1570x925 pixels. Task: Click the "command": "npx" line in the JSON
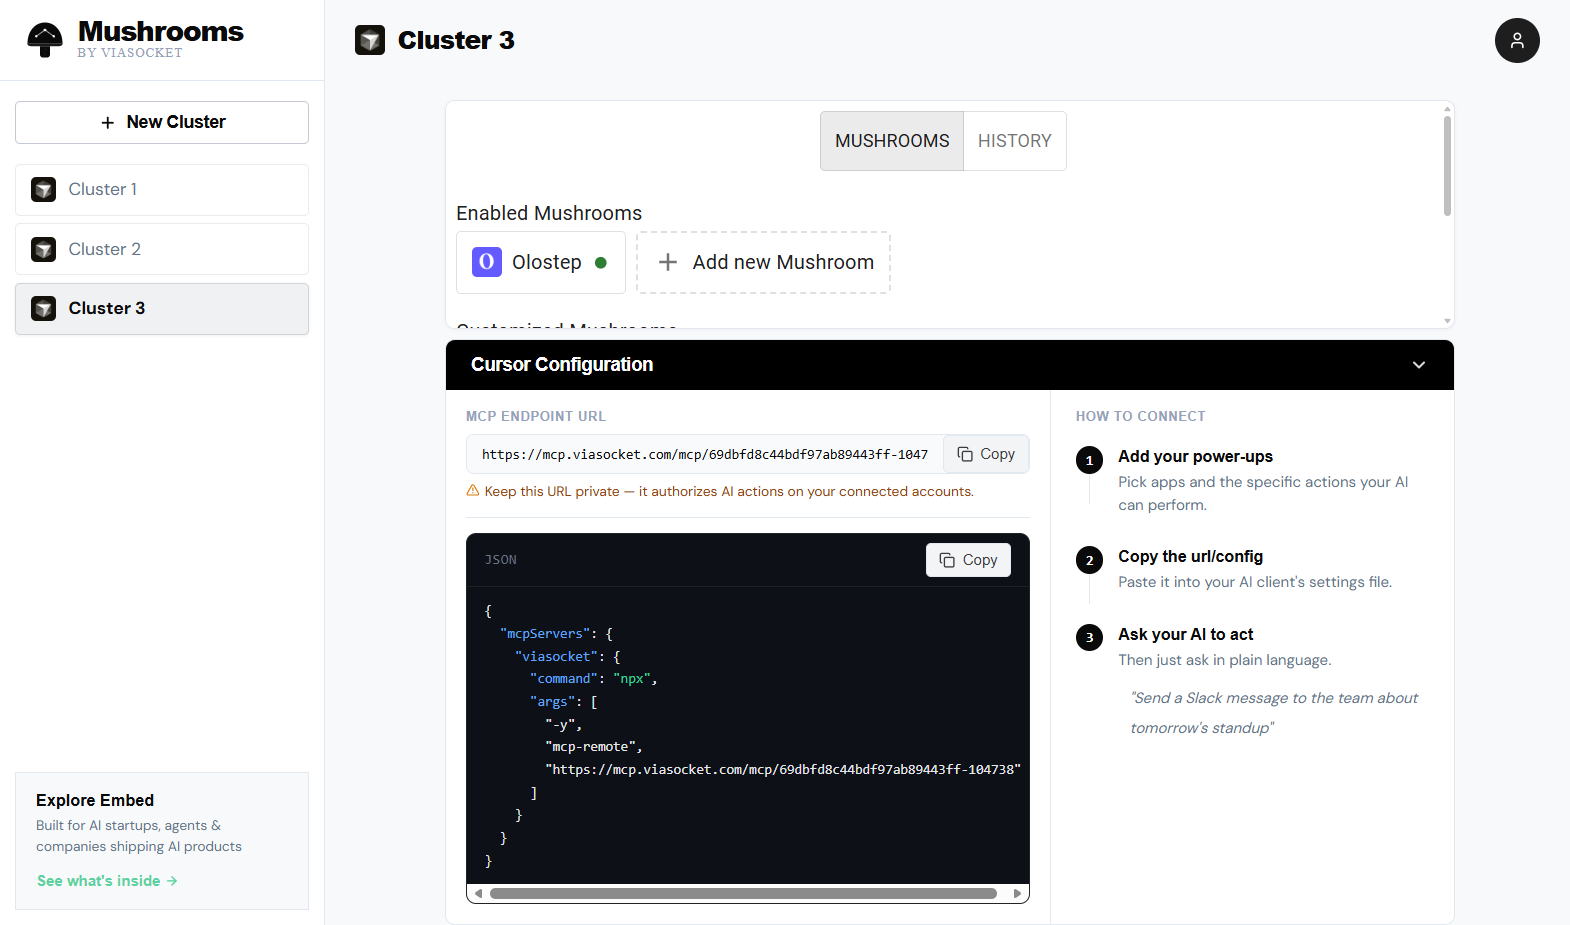(x=593, y=679)
